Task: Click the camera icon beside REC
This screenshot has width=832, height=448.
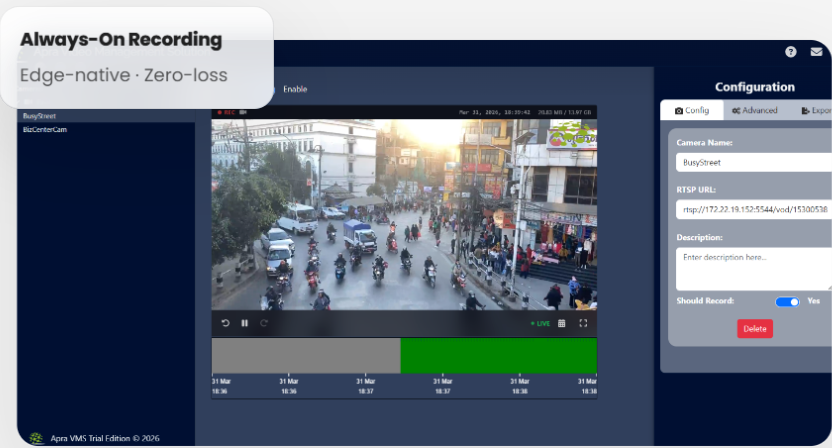Action: (x=243, y=112)
